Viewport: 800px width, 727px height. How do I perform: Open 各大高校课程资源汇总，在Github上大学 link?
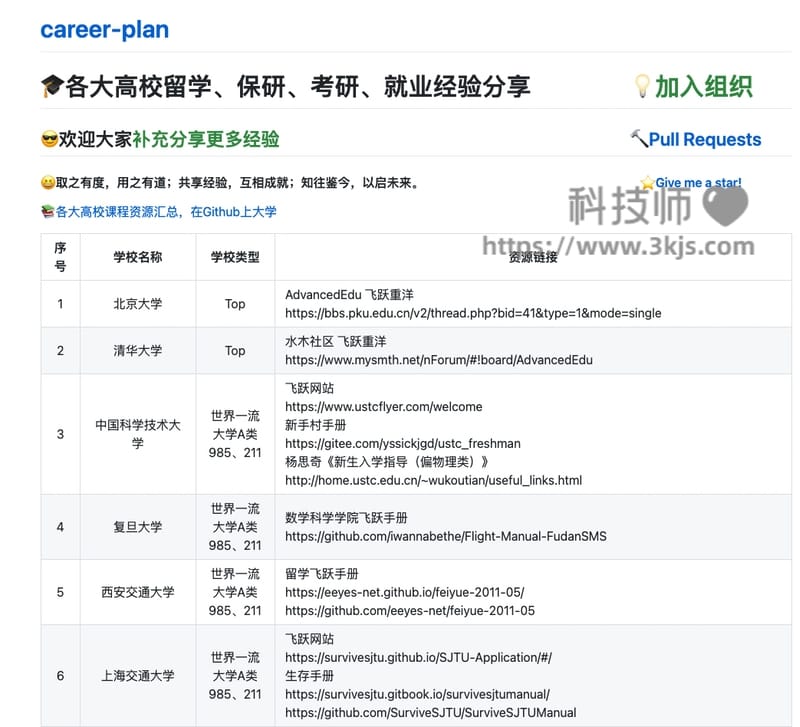(166, 211)
